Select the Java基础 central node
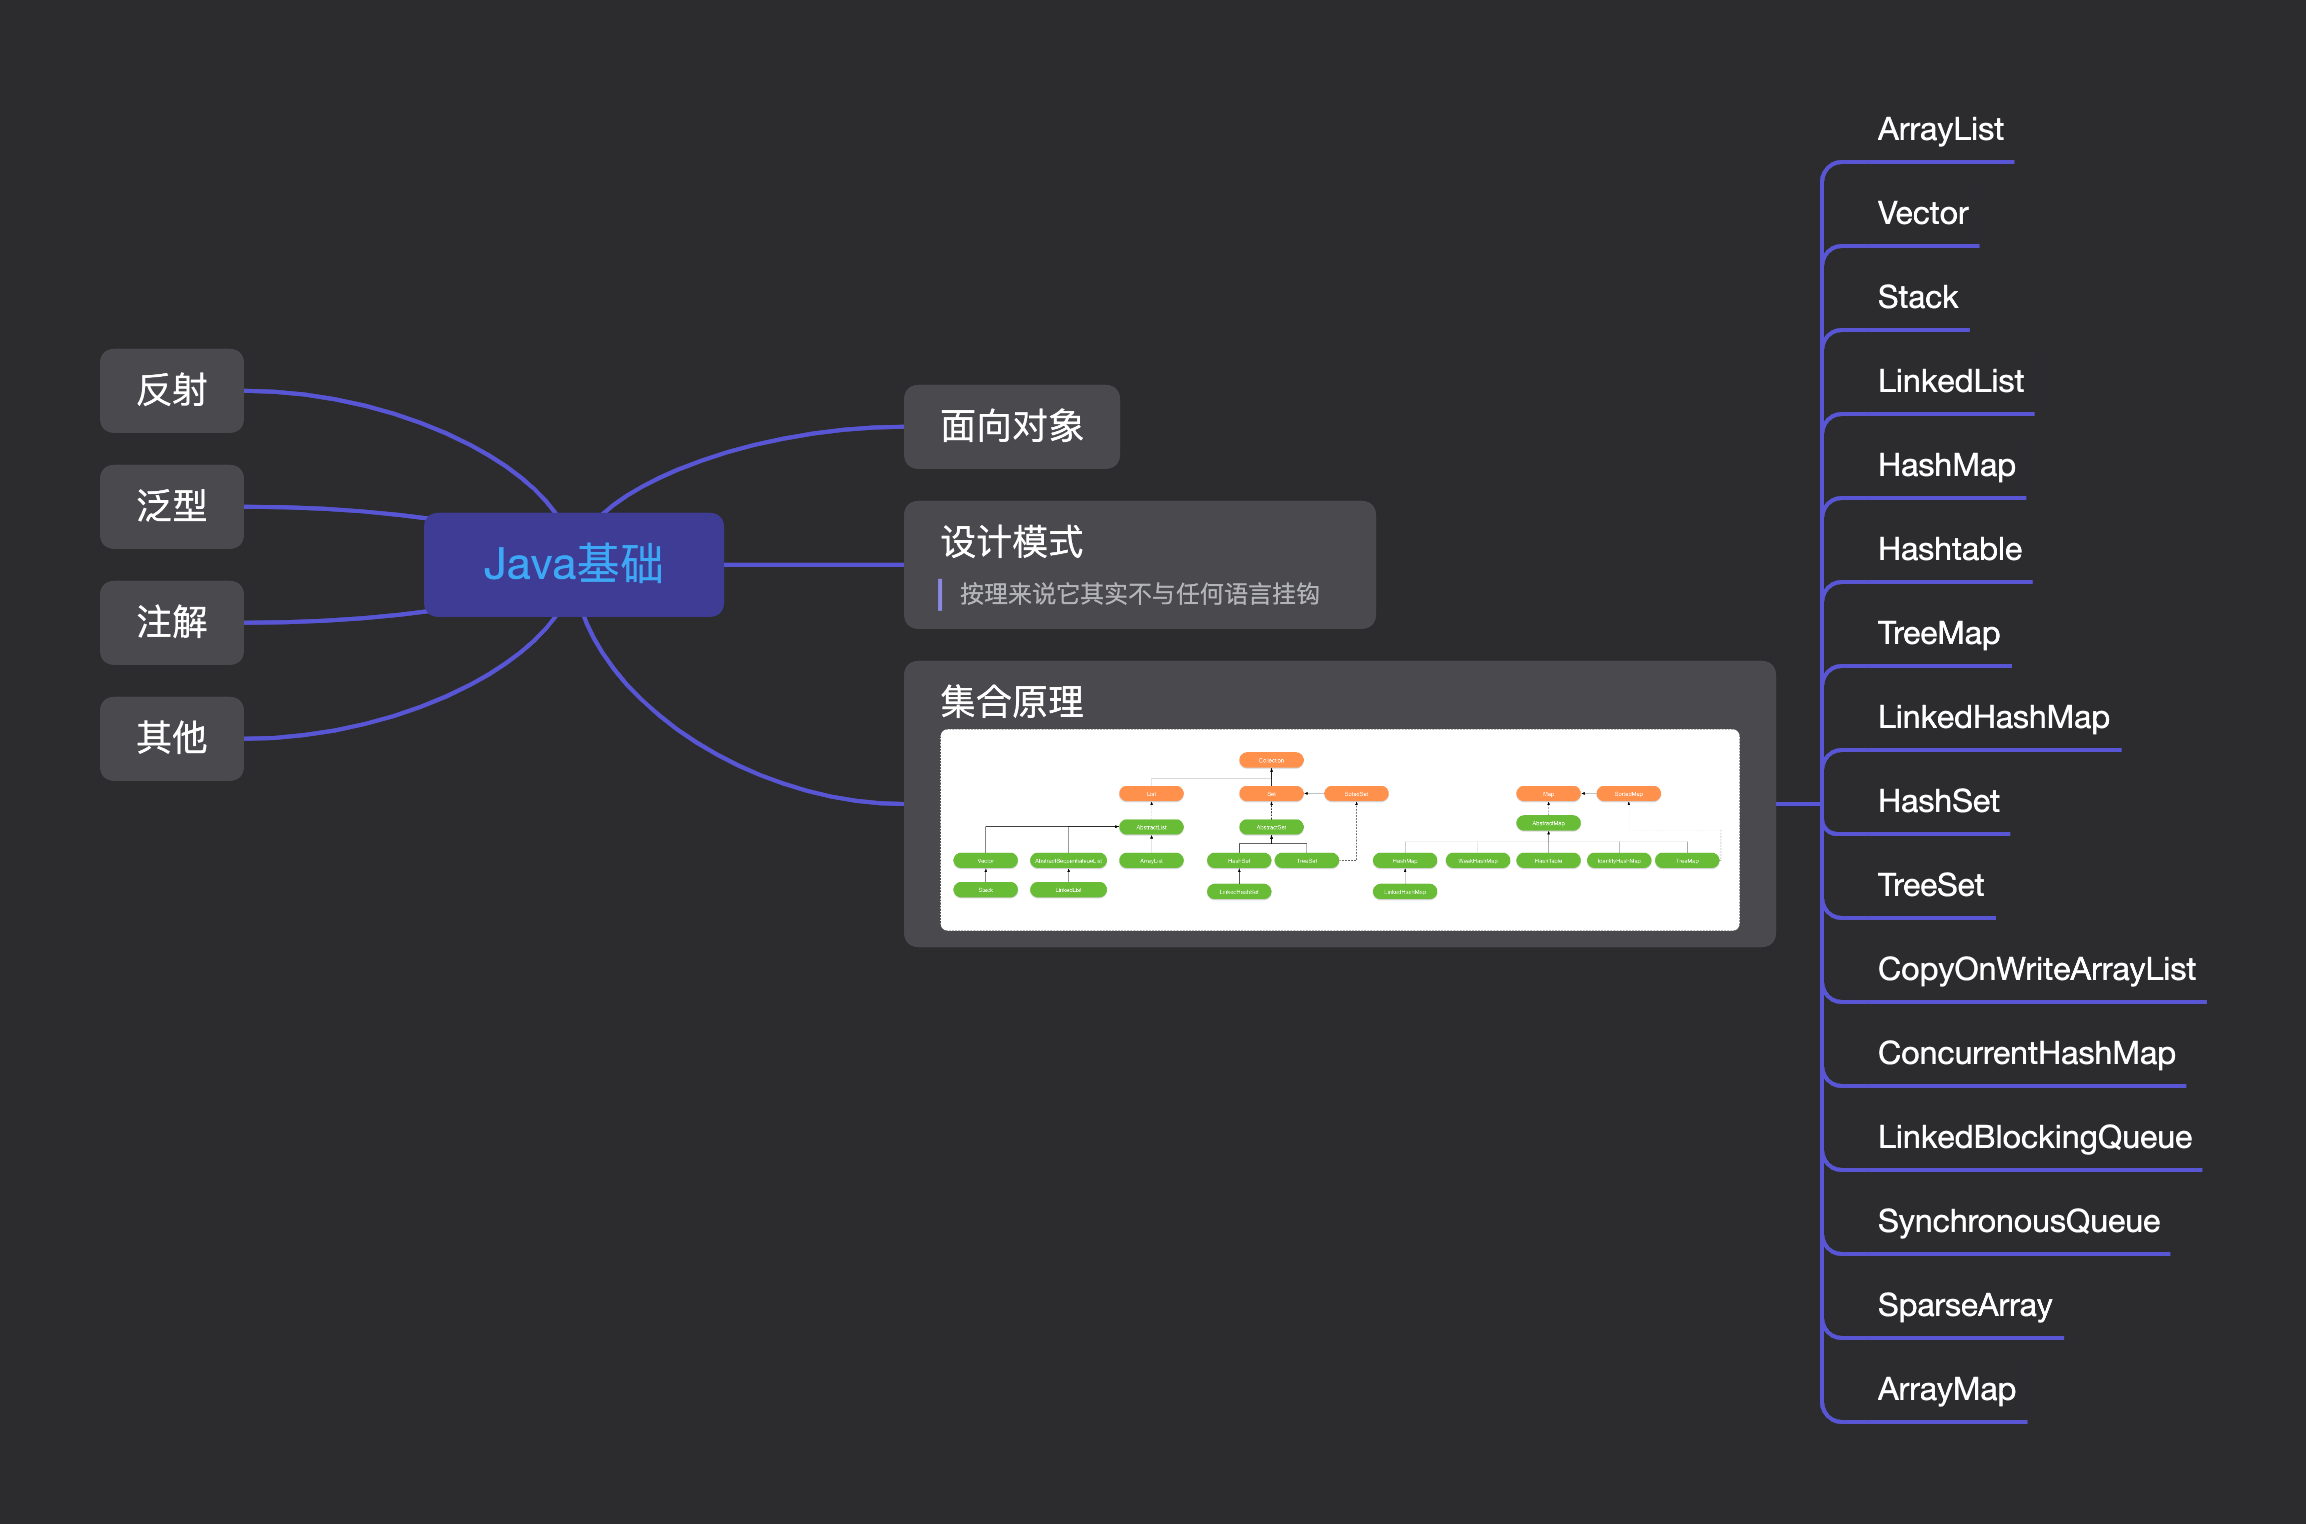Viewport: 2306px width, 1524px height. 573,564
